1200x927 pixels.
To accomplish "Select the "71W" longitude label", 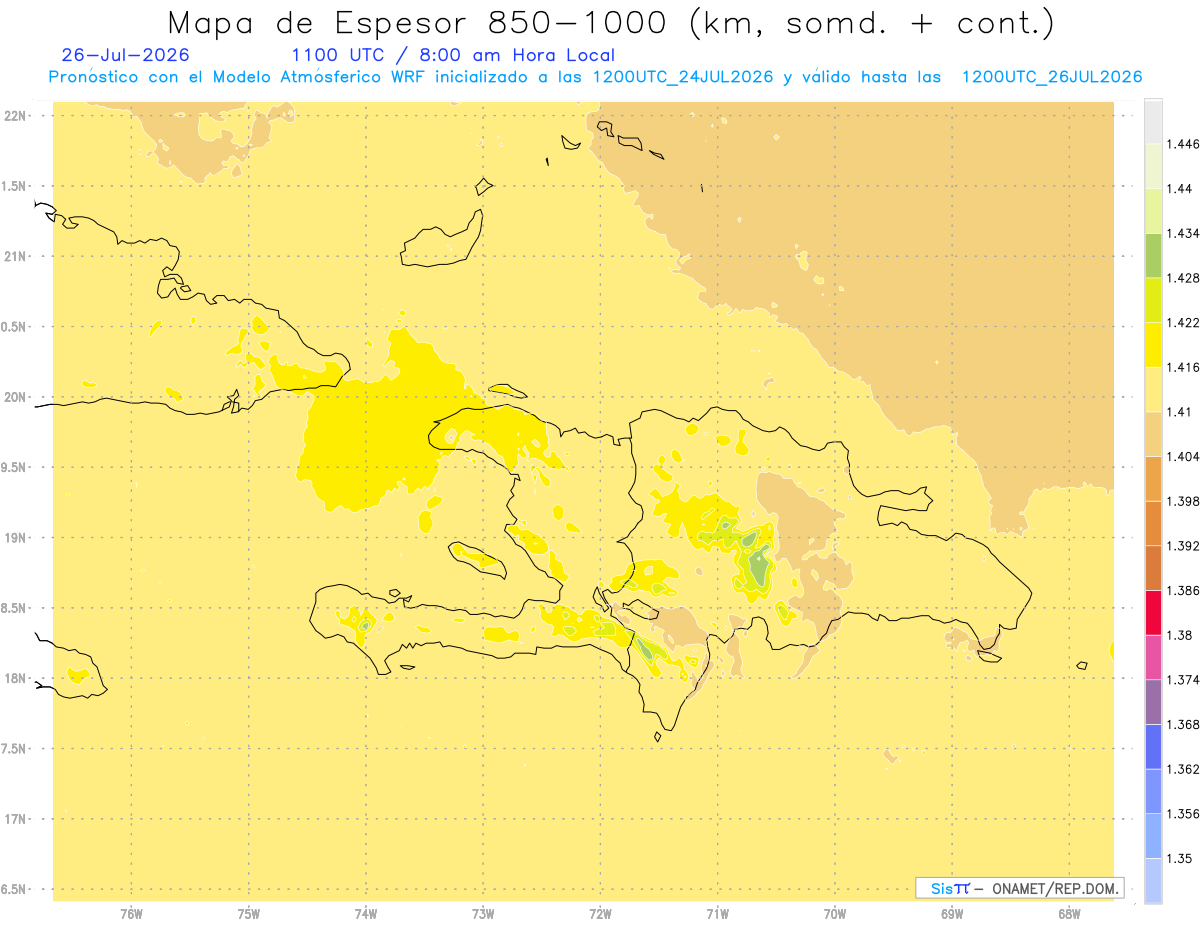I will point(717,914).
